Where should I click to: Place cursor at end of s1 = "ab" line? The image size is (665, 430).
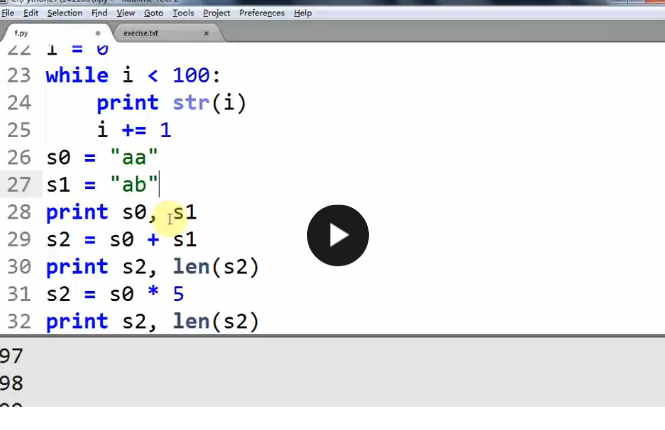point(159,185)
